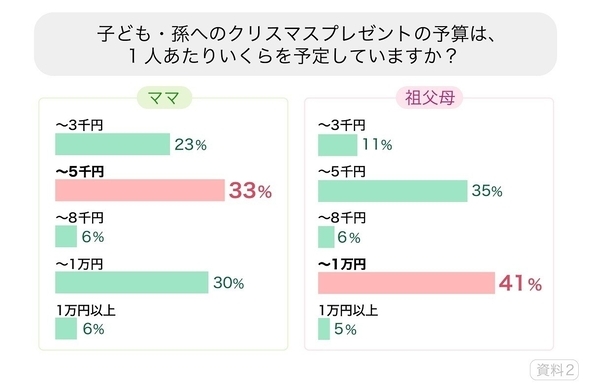Click the 〜3千円 label under ママ
This screenshot has height=390, width=591.
point(79,125)
